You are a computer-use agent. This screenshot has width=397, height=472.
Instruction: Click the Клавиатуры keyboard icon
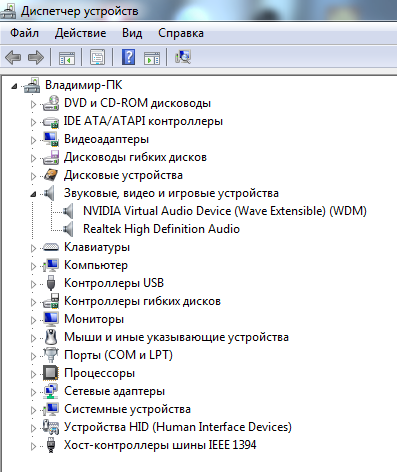[x=51, y=247]
